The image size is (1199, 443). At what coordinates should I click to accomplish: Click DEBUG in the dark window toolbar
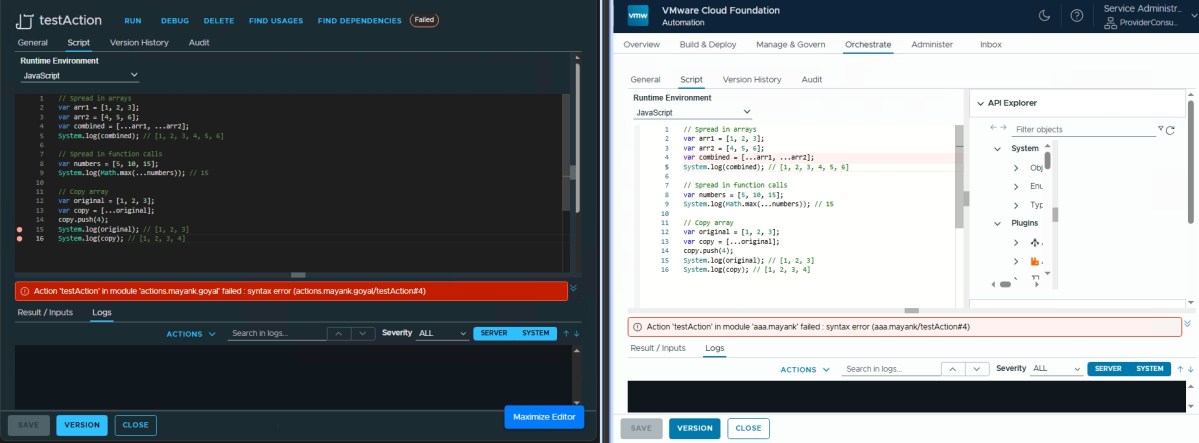click(x=175, y=21)
